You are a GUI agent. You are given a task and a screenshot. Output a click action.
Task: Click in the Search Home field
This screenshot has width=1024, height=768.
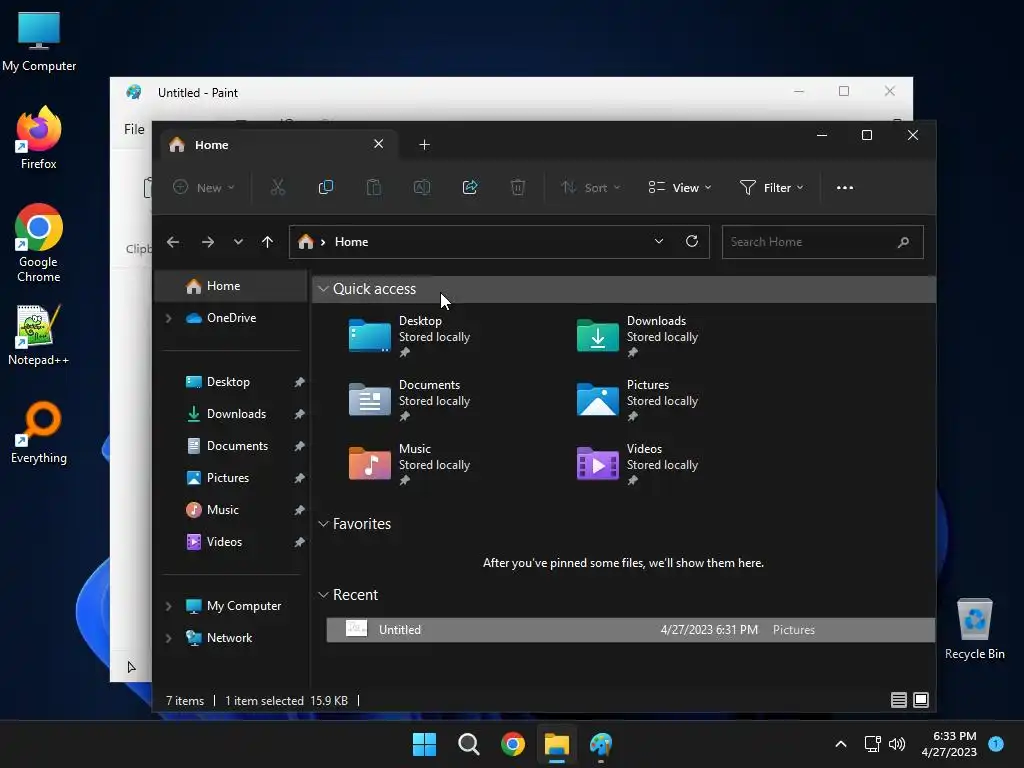pos(822,242)
